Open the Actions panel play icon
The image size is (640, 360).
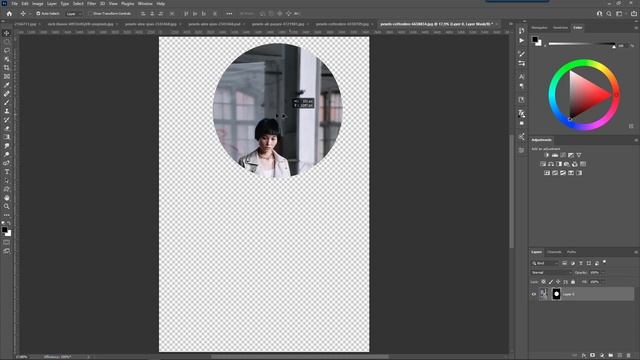(522, 40)
